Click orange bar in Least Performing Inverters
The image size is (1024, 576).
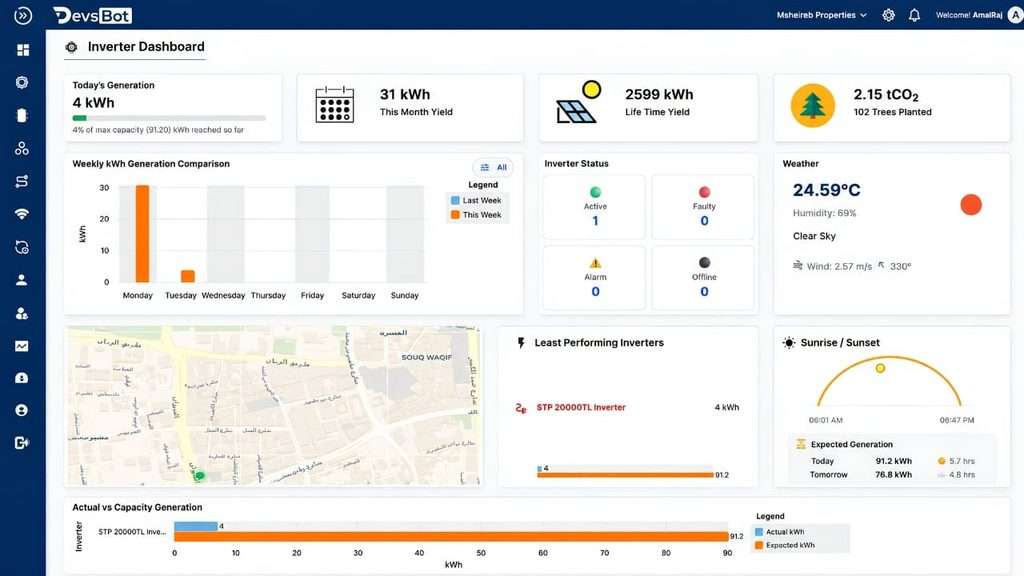[625, 475]
